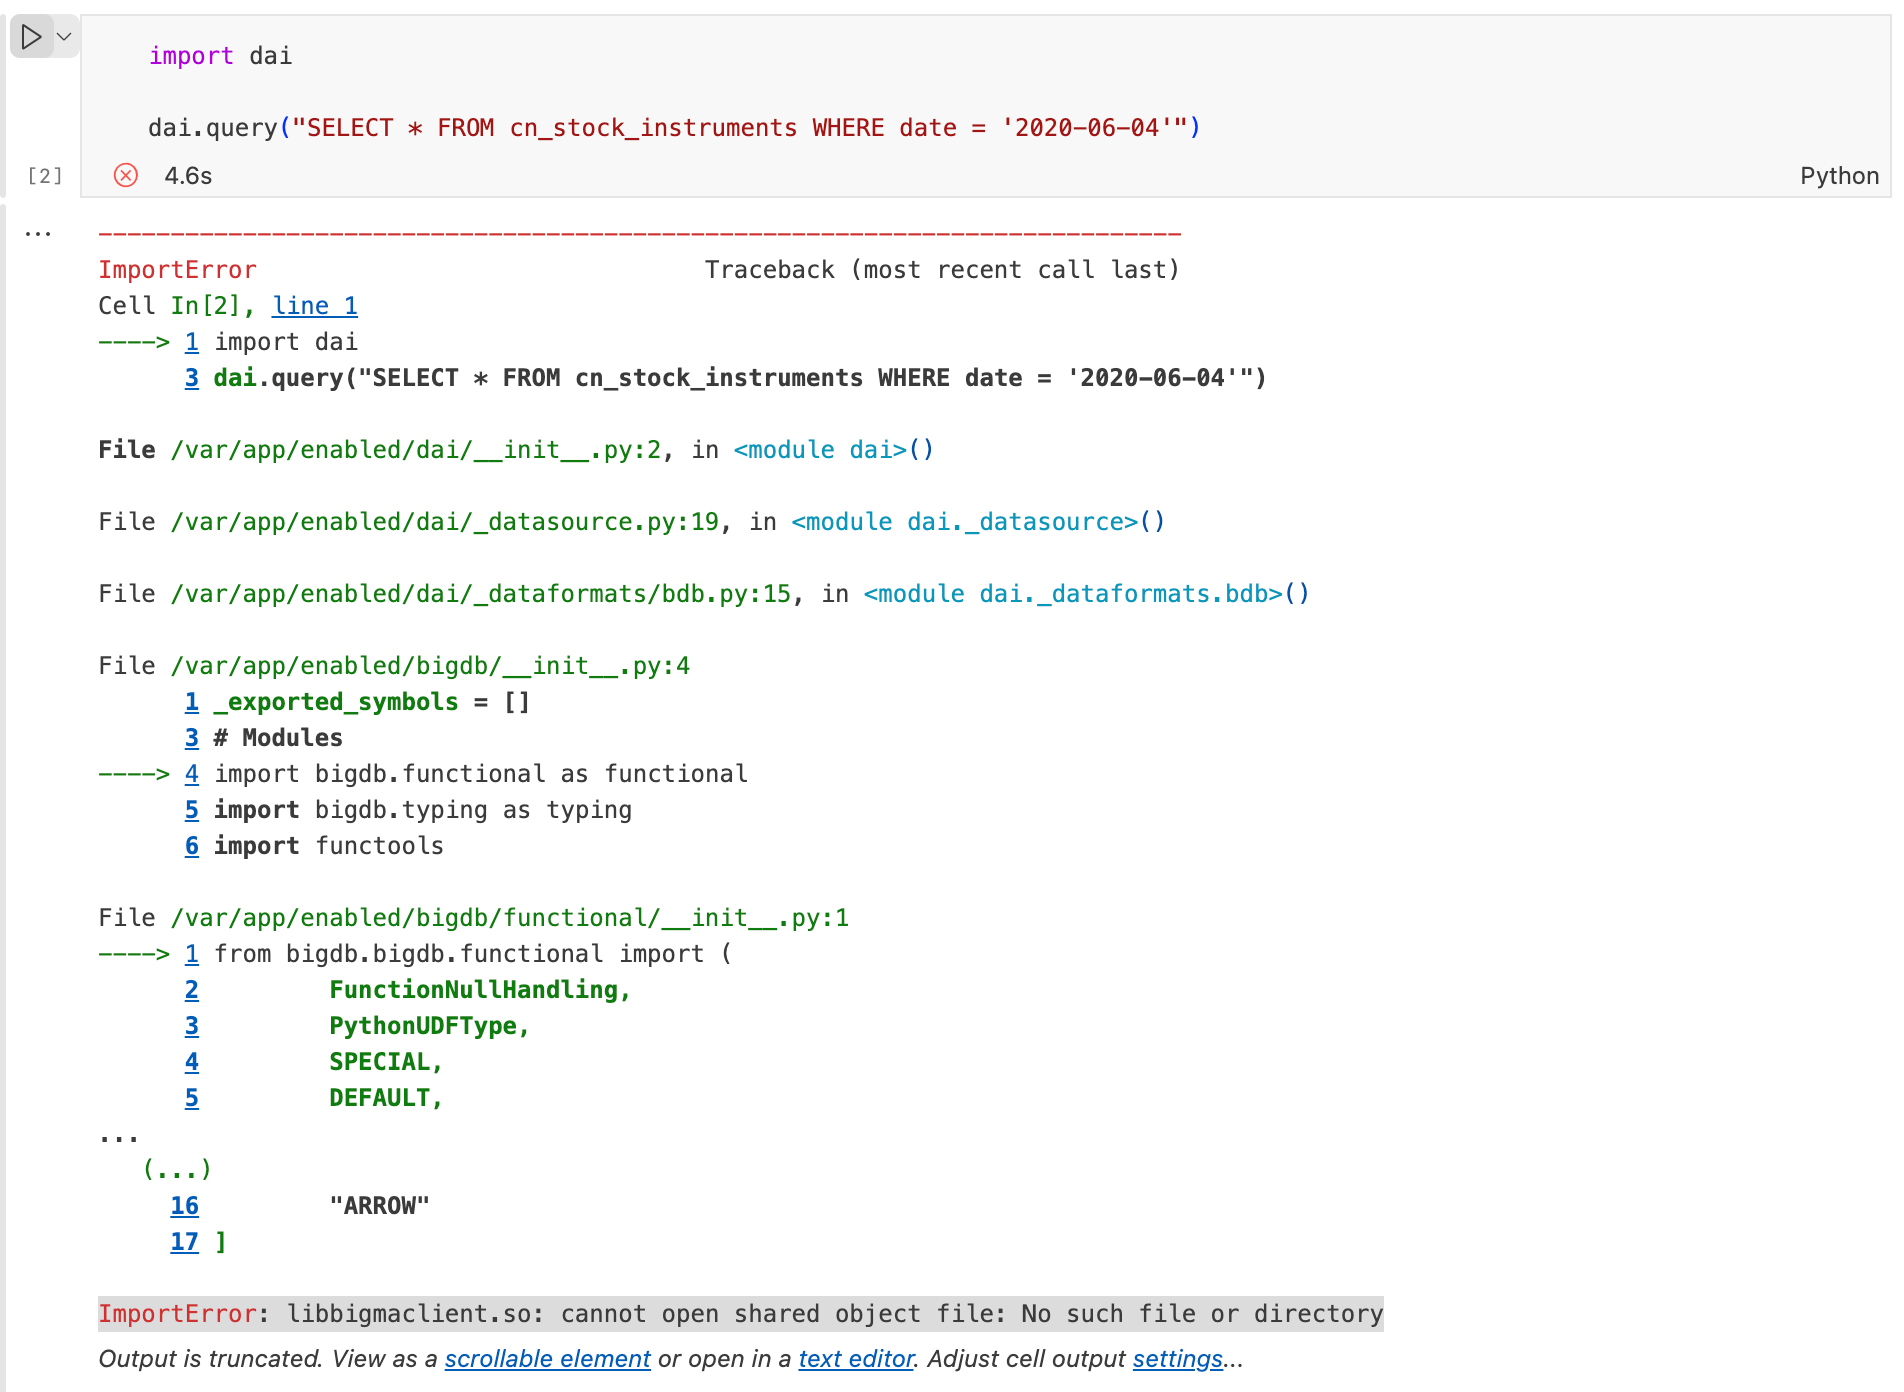Screen dimensions: 1904x1392
Task: Open the 'line 1' traceback link
Action: (x=314, y=306)
